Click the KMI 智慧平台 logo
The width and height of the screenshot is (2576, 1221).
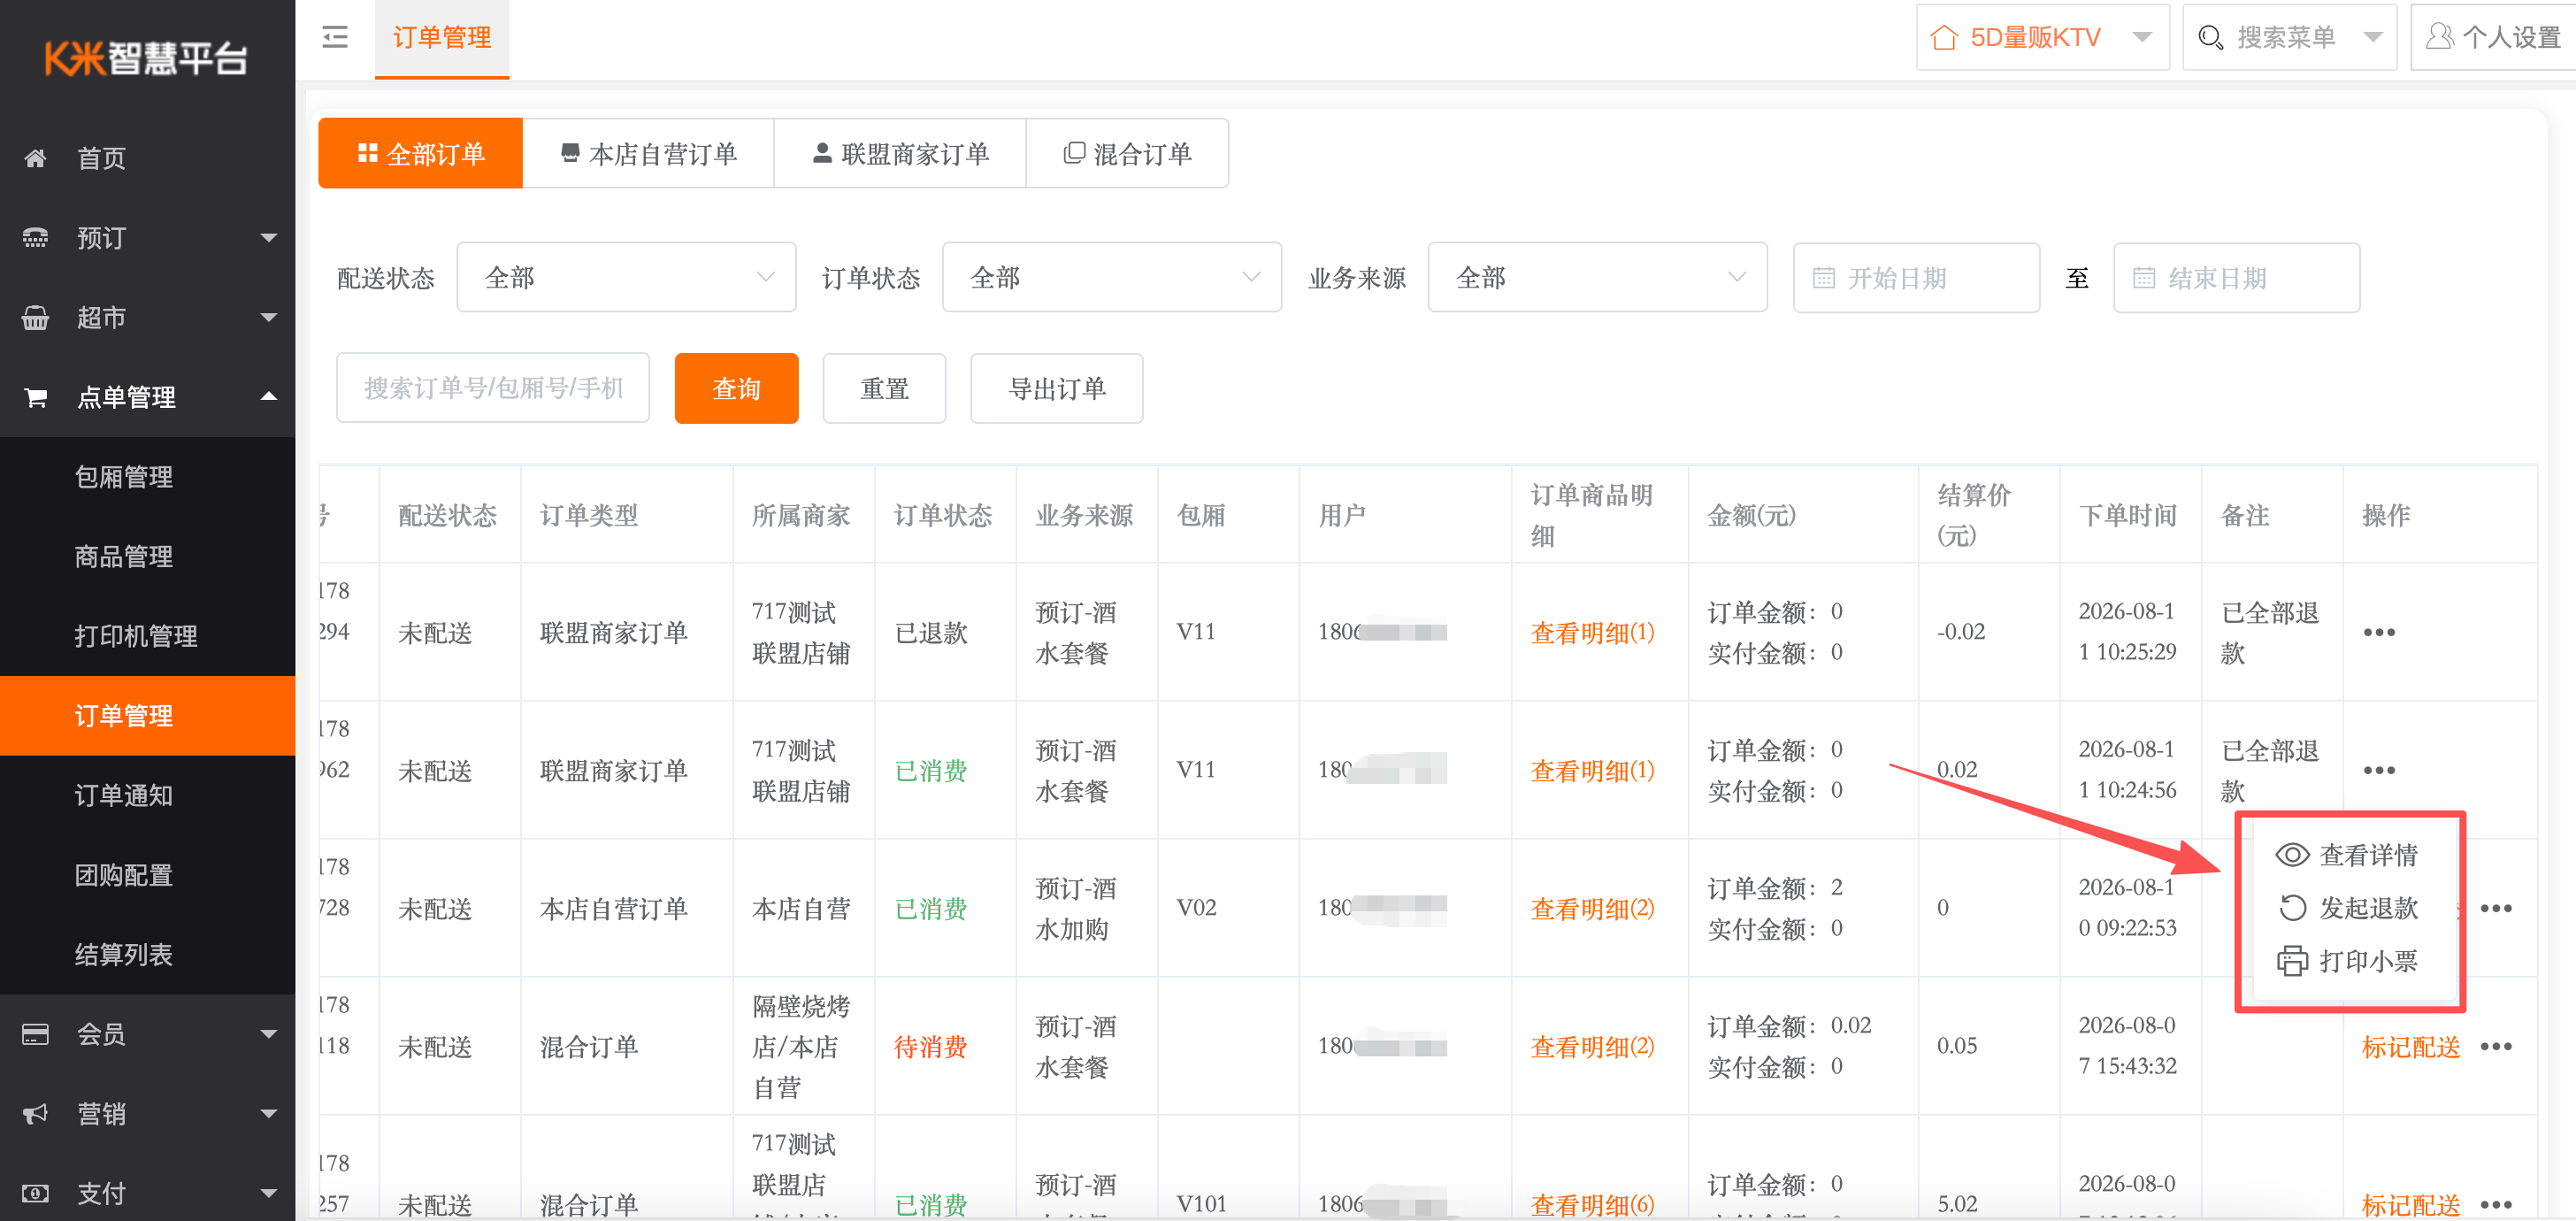click(x=146, y=58)
